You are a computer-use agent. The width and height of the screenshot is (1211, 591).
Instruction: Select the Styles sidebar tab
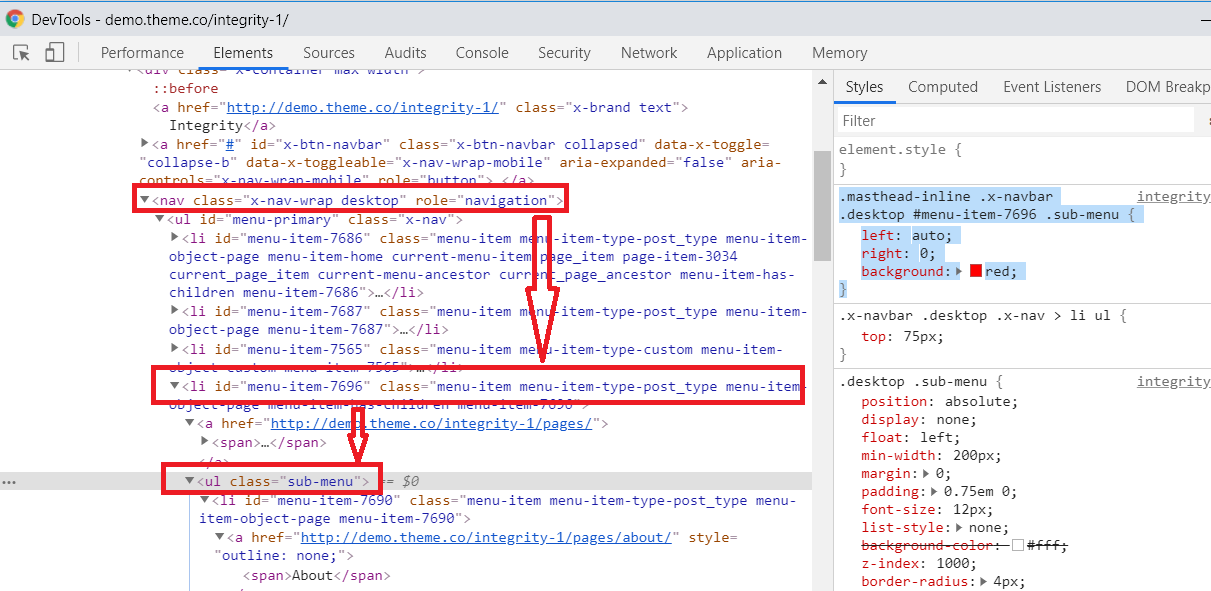pyautogui.click(x=864, y=87)
